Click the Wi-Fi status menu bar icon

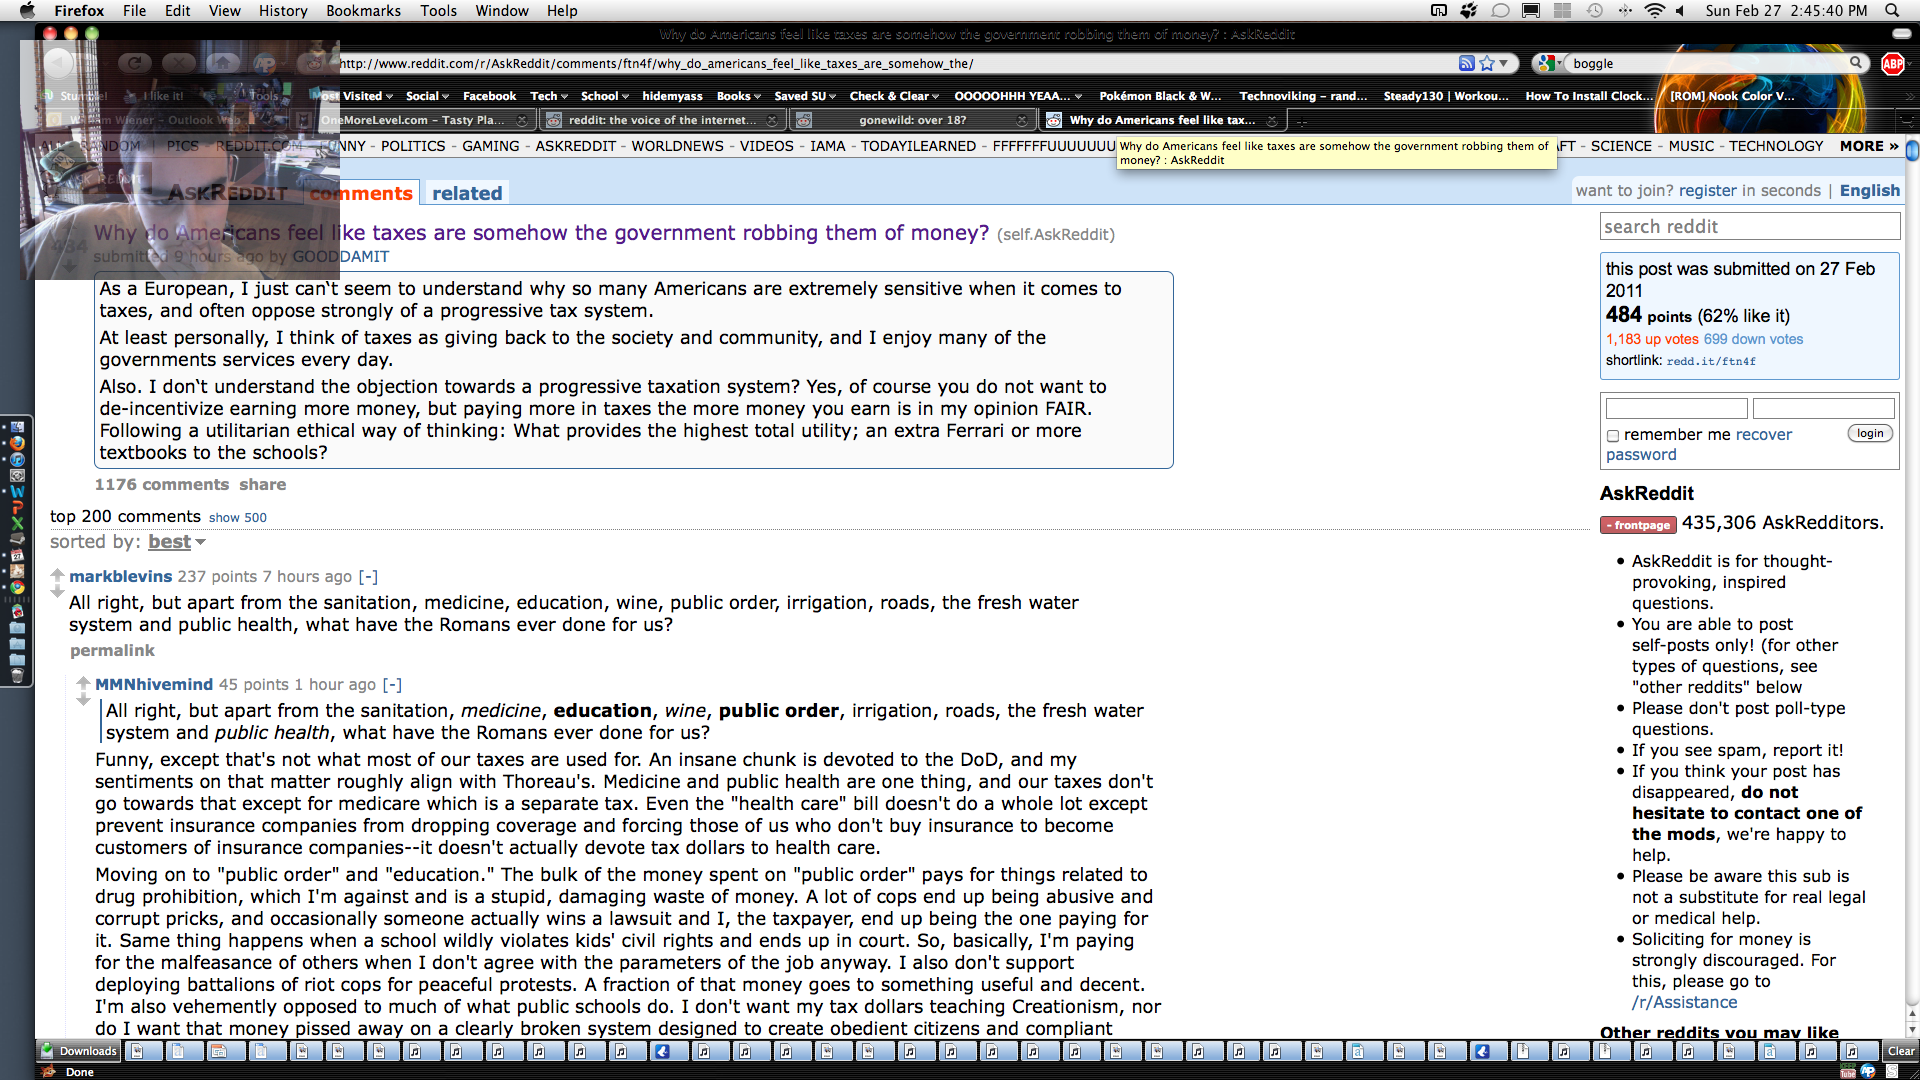[1655, 10]
